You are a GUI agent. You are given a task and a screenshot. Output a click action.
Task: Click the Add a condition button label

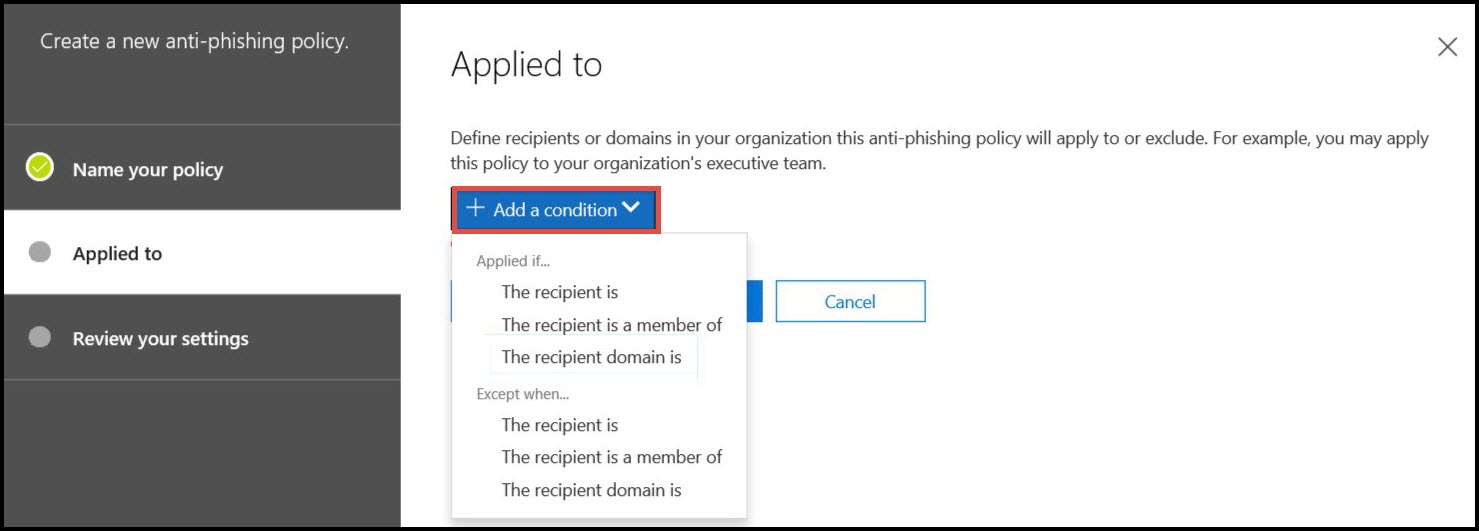[x=555, y=210]
